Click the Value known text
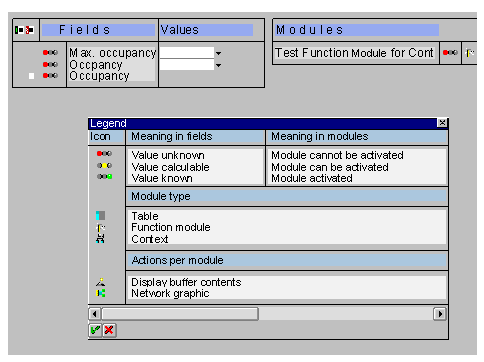Image resolution: width=484 pixels, height=362 pixels. pyautogui.click(x=162, y=178)
